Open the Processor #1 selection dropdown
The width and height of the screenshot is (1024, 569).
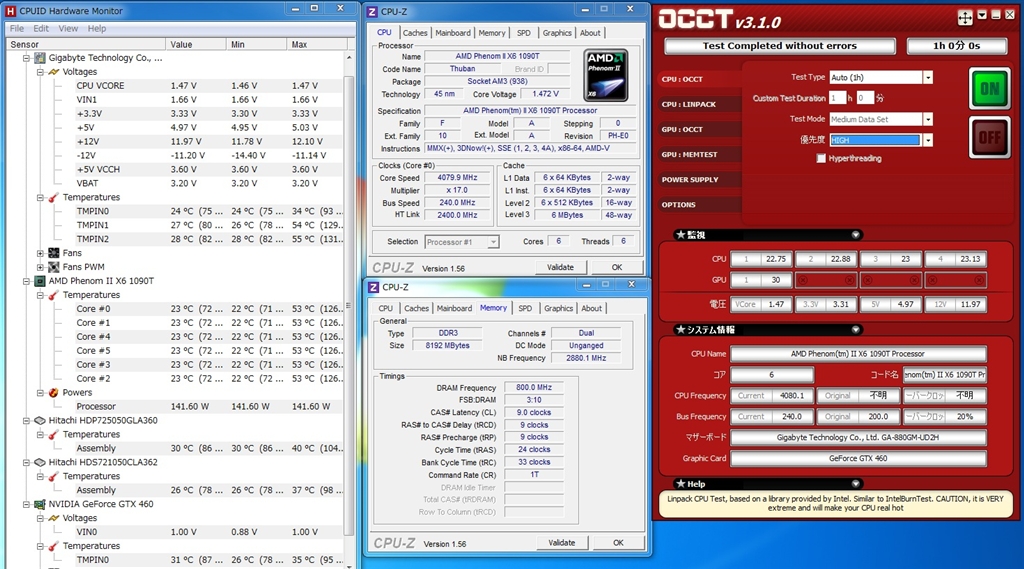click(x=493, y=242)
